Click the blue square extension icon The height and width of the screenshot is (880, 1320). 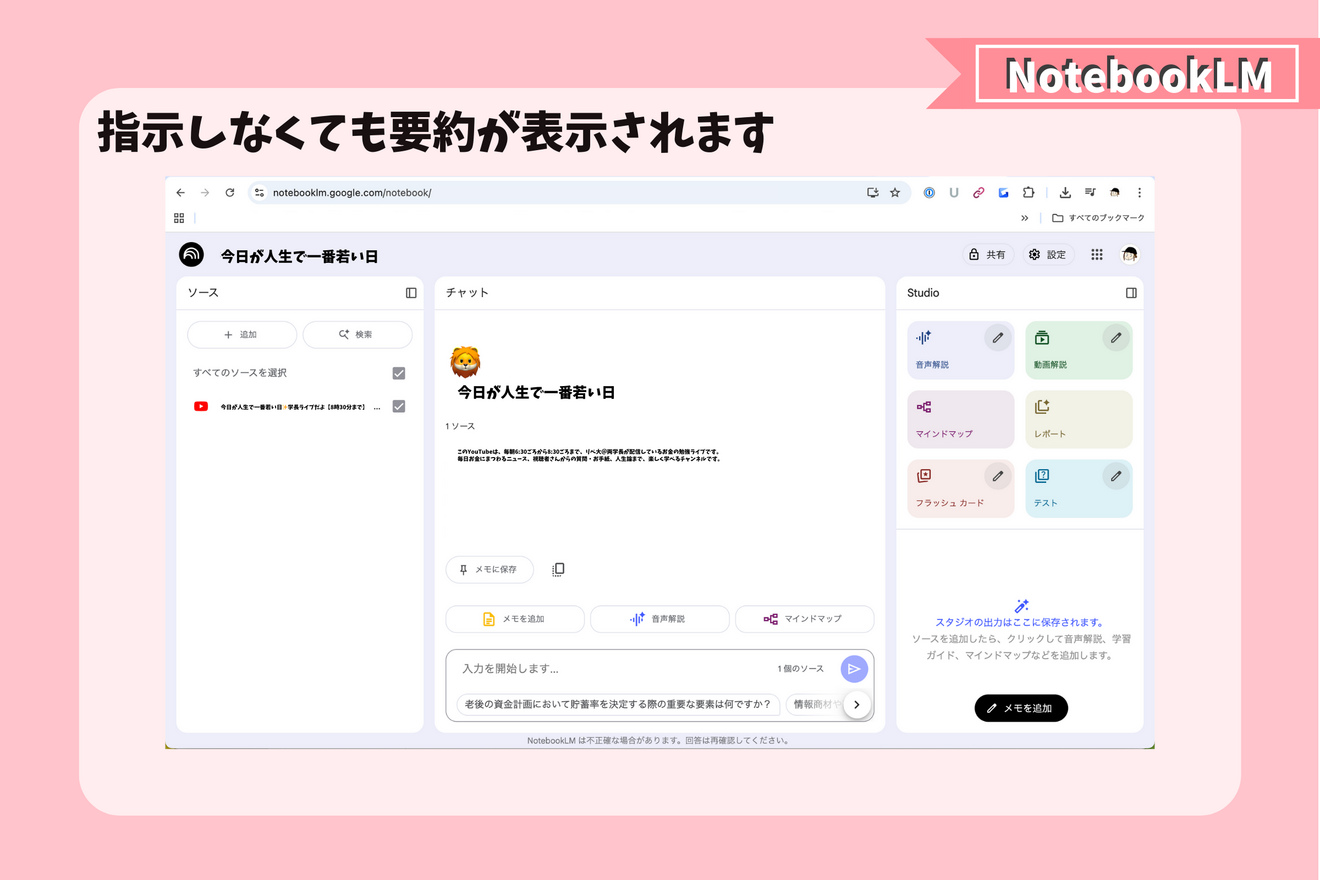1003,193
